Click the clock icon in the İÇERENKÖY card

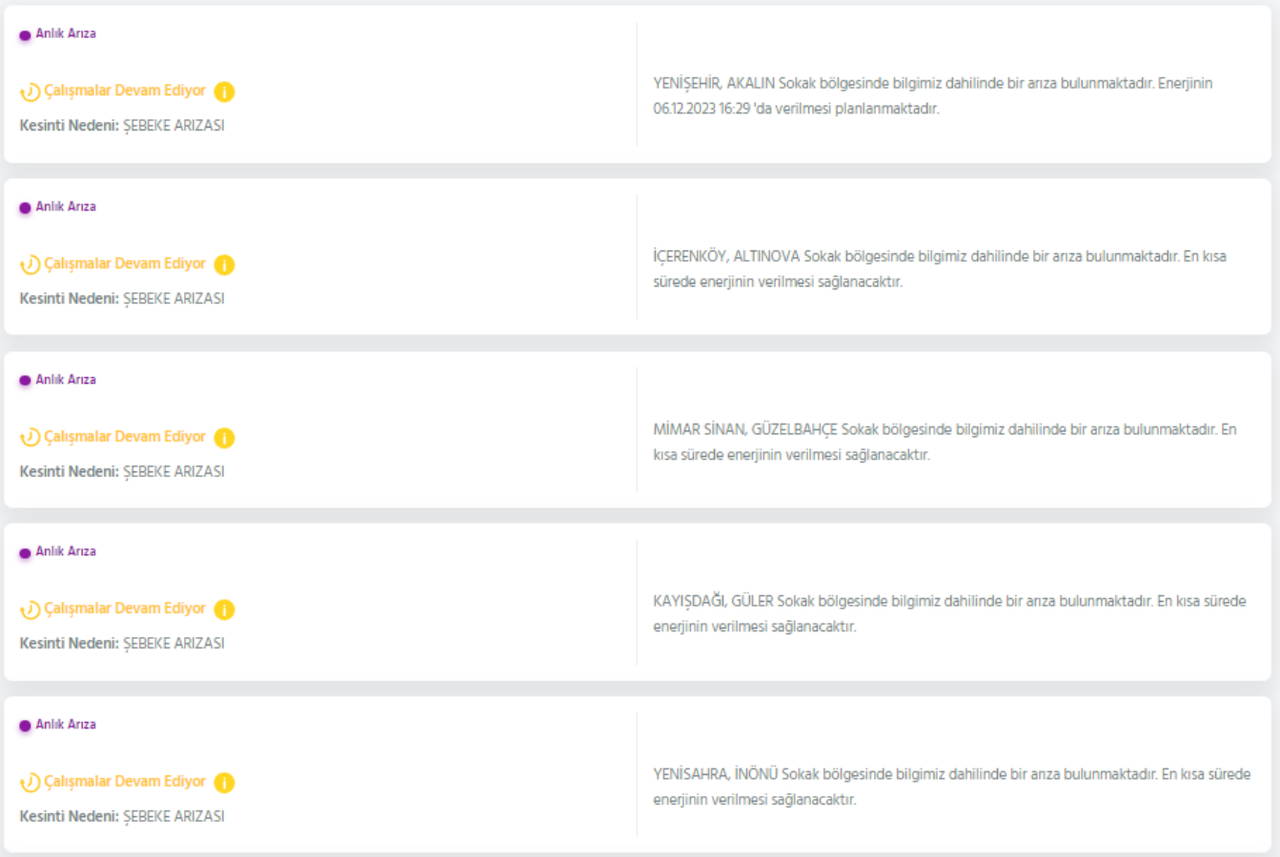click(x=30, y=265)
